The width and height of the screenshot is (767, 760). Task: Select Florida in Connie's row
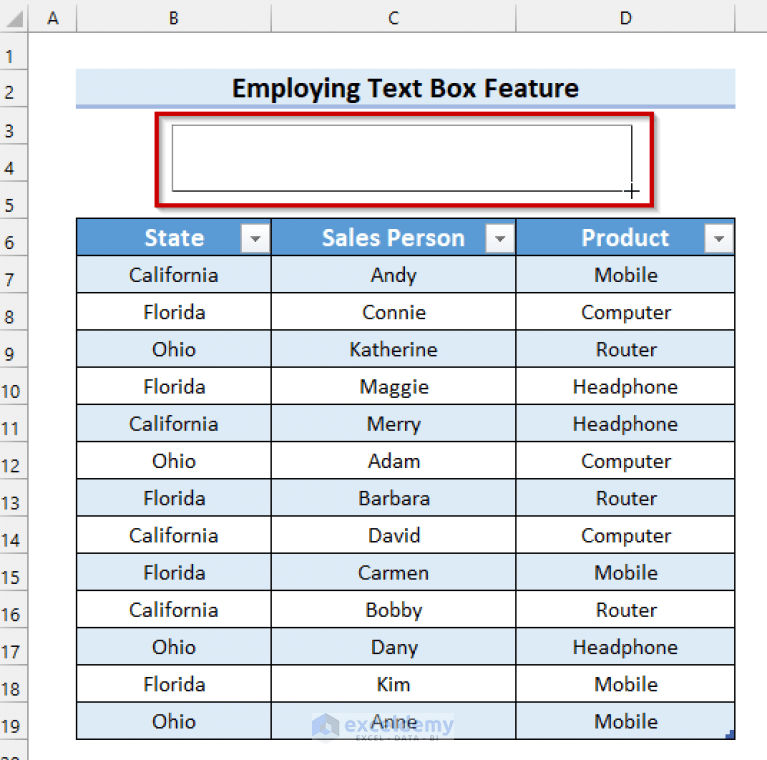(x=174, y=312)
